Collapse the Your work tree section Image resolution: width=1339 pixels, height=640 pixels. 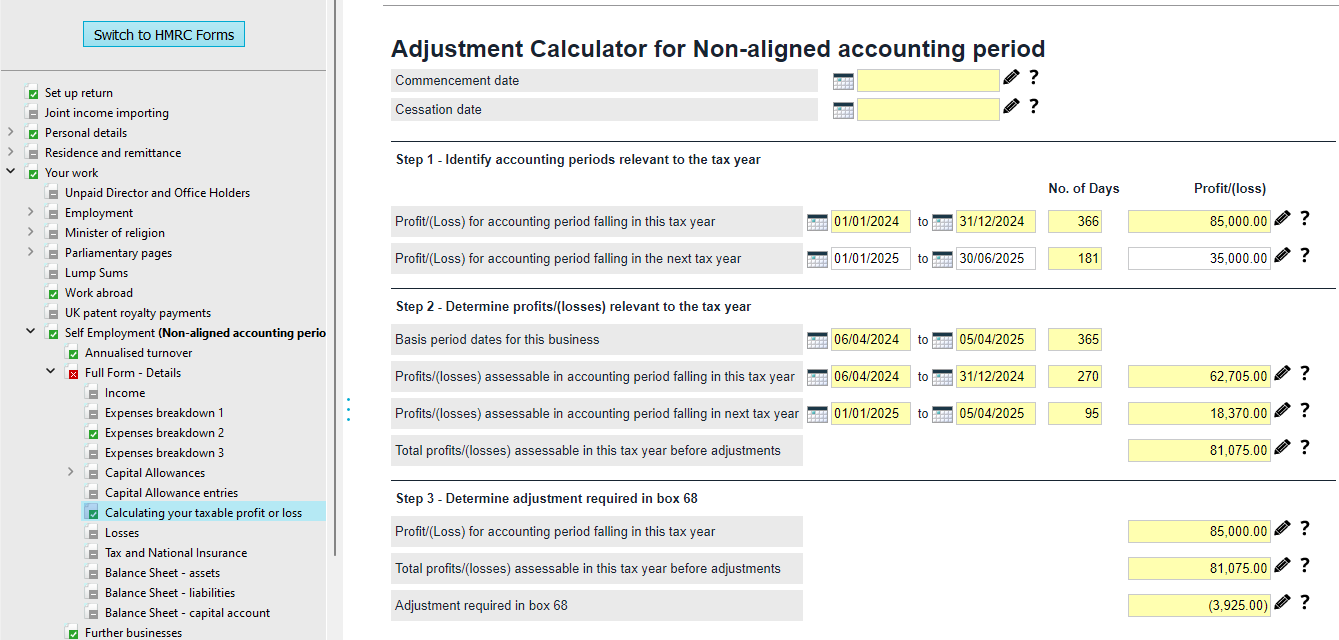(x=11, y=172)
